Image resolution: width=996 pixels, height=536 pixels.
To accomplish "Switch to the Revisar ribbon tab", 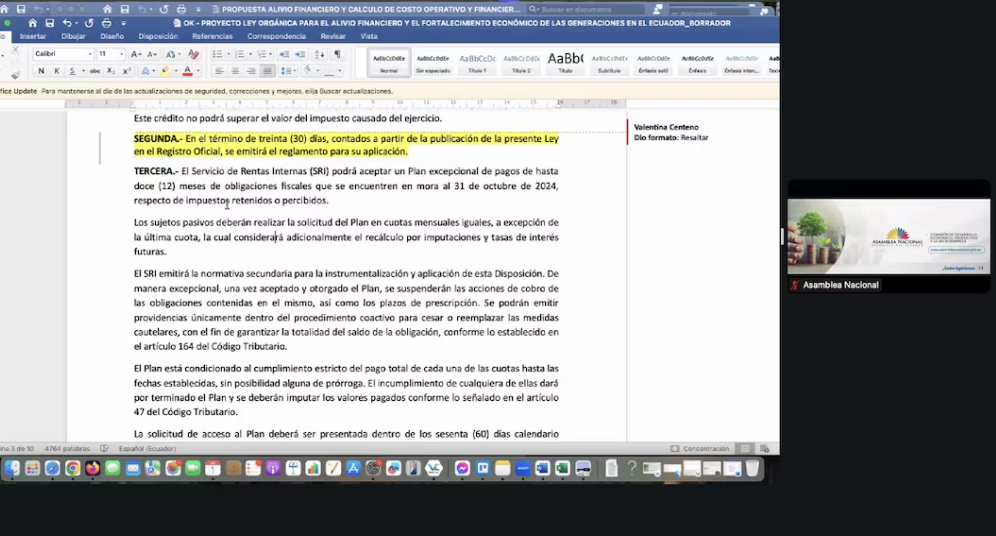I will coord(333,36).
